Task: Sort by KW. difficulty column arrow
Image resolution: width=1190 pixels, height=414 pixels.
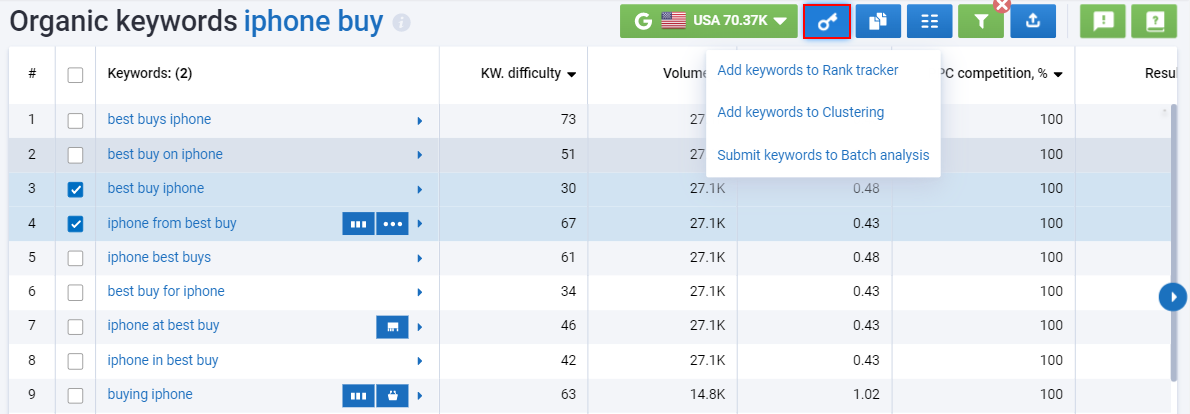Action: tap(571, 74)
